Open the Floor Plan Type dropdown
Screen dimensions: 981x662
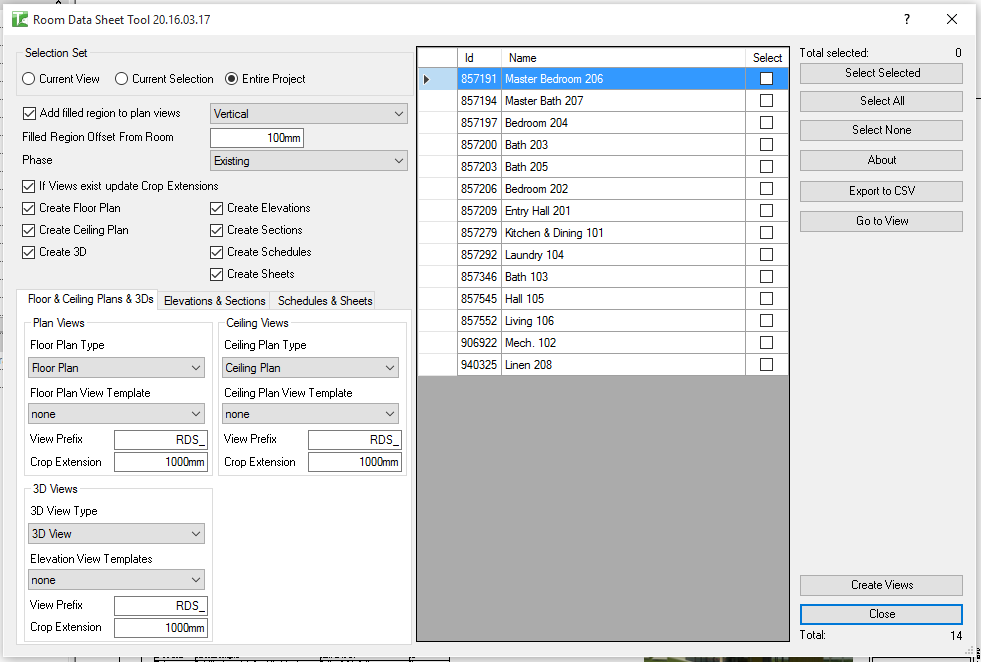(x=116, y=368)
